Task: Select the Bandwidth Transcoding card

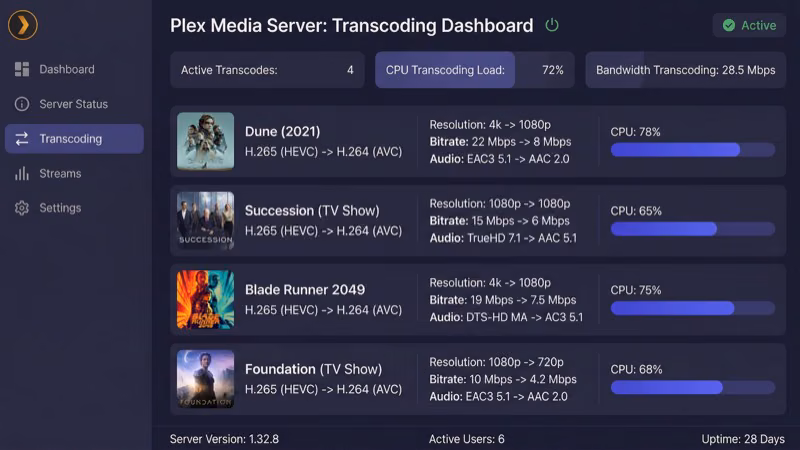Action: [685, 70]
